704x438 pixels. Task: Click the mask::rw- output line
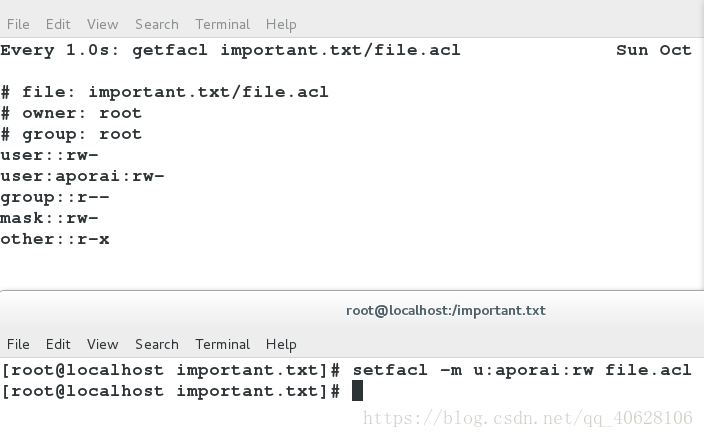(49, 218)
